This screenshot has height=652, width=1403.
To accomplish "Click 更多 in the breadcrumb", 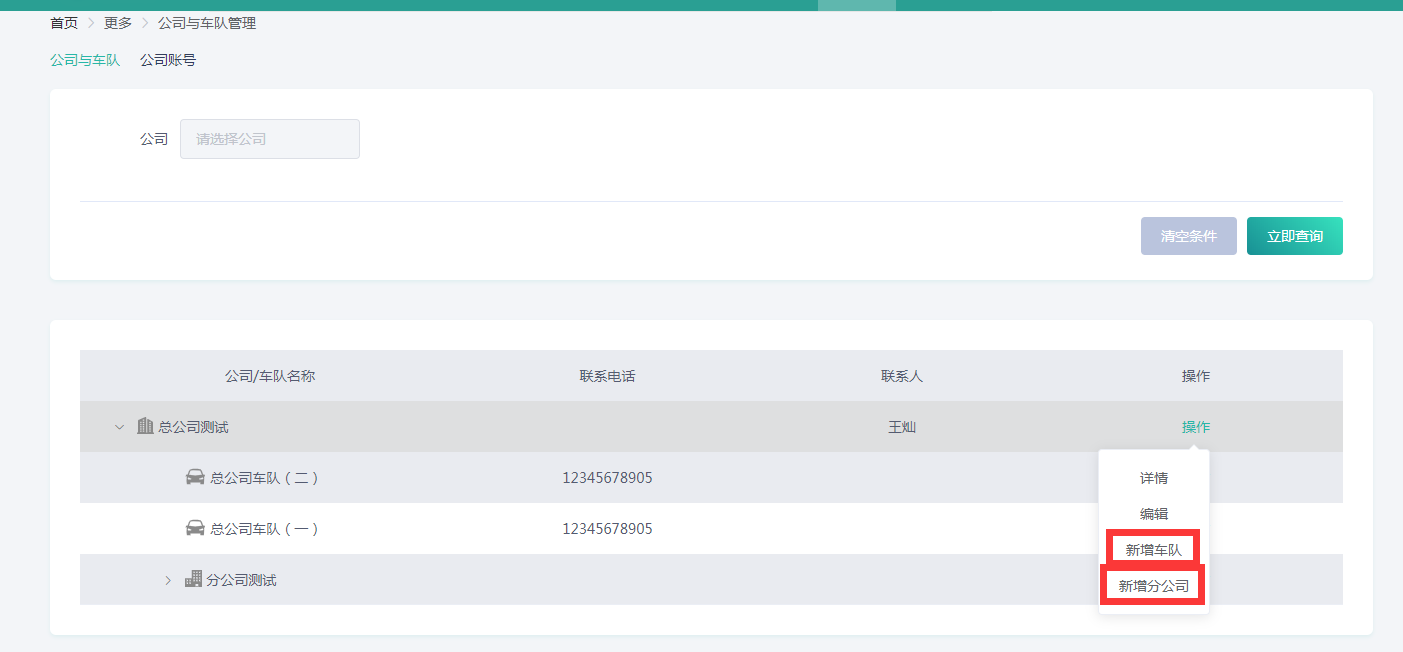I will (x=118, y=23).
